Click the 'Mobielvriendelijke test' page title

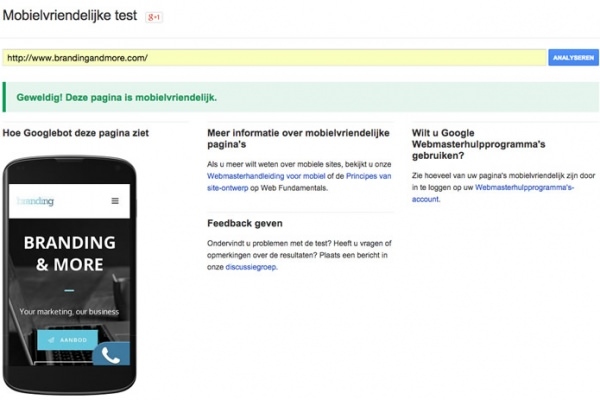click(x=70, y=16)
